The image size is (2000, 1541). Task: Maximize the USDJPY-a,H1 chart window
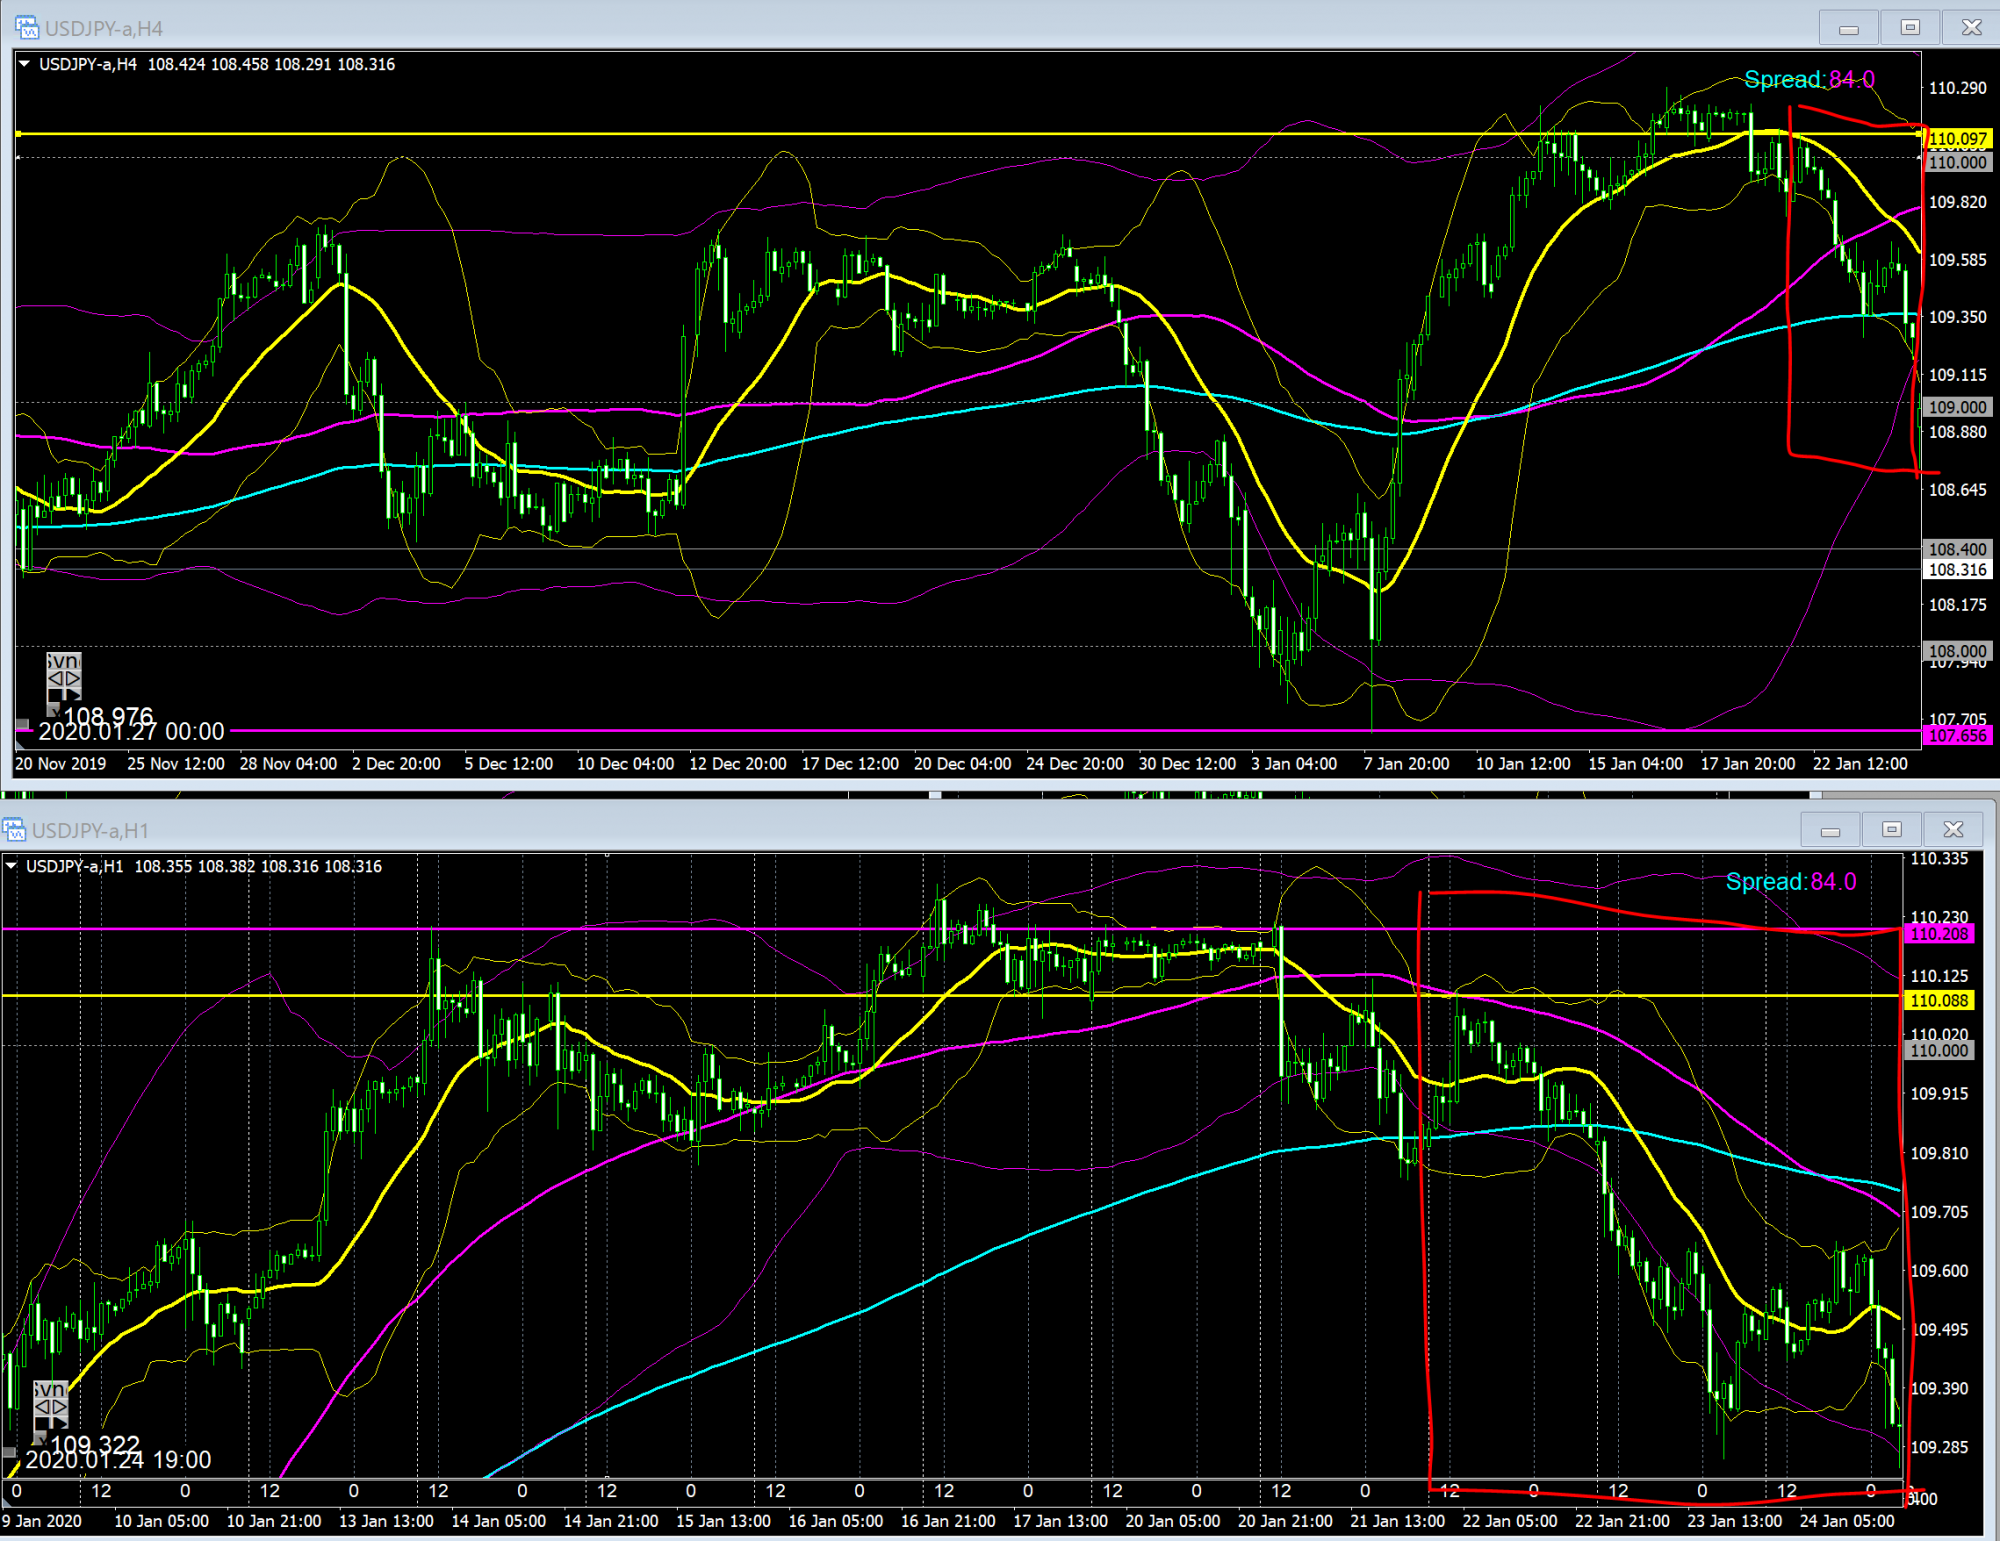pyautogui.click(x=1891, y=830)
